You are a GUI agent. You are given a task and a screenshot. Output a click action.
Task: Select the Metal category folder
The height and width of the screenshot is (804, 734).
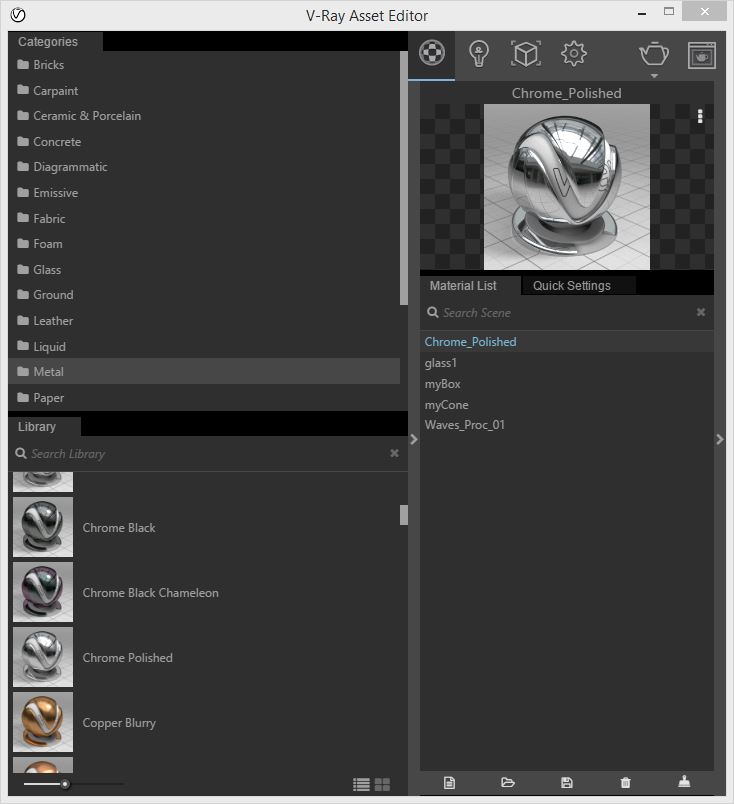click(x=204, y=371)
